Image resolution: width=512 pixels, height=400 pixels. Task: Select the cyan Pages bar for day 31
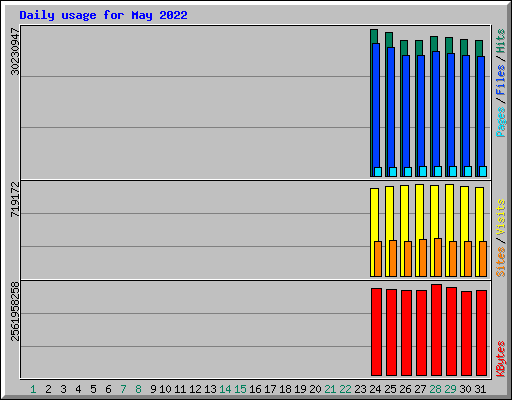[483, 171]
